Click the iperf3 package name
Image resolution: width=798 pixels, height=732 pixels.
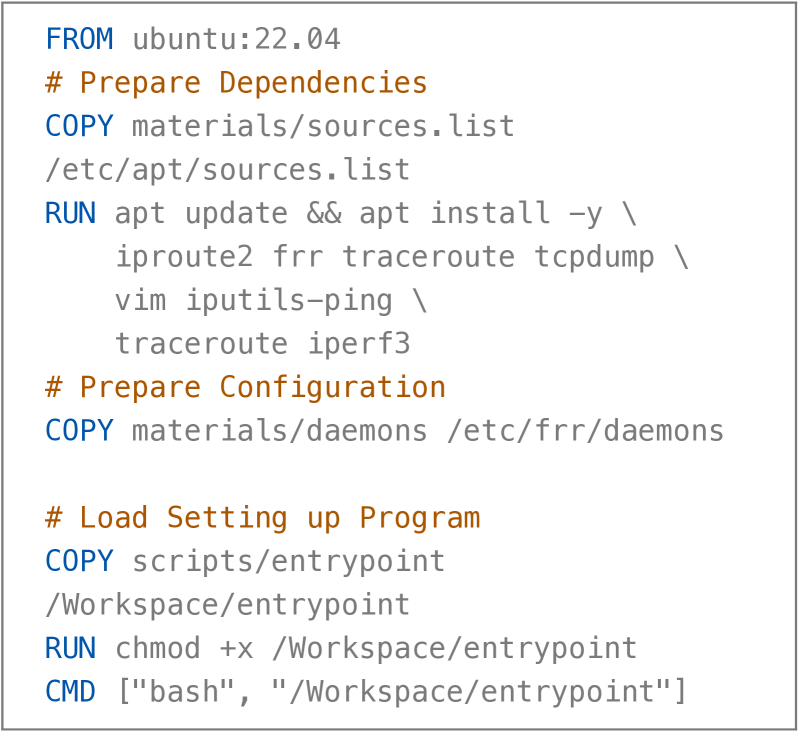pyautogui.click(x=358, y=344)
